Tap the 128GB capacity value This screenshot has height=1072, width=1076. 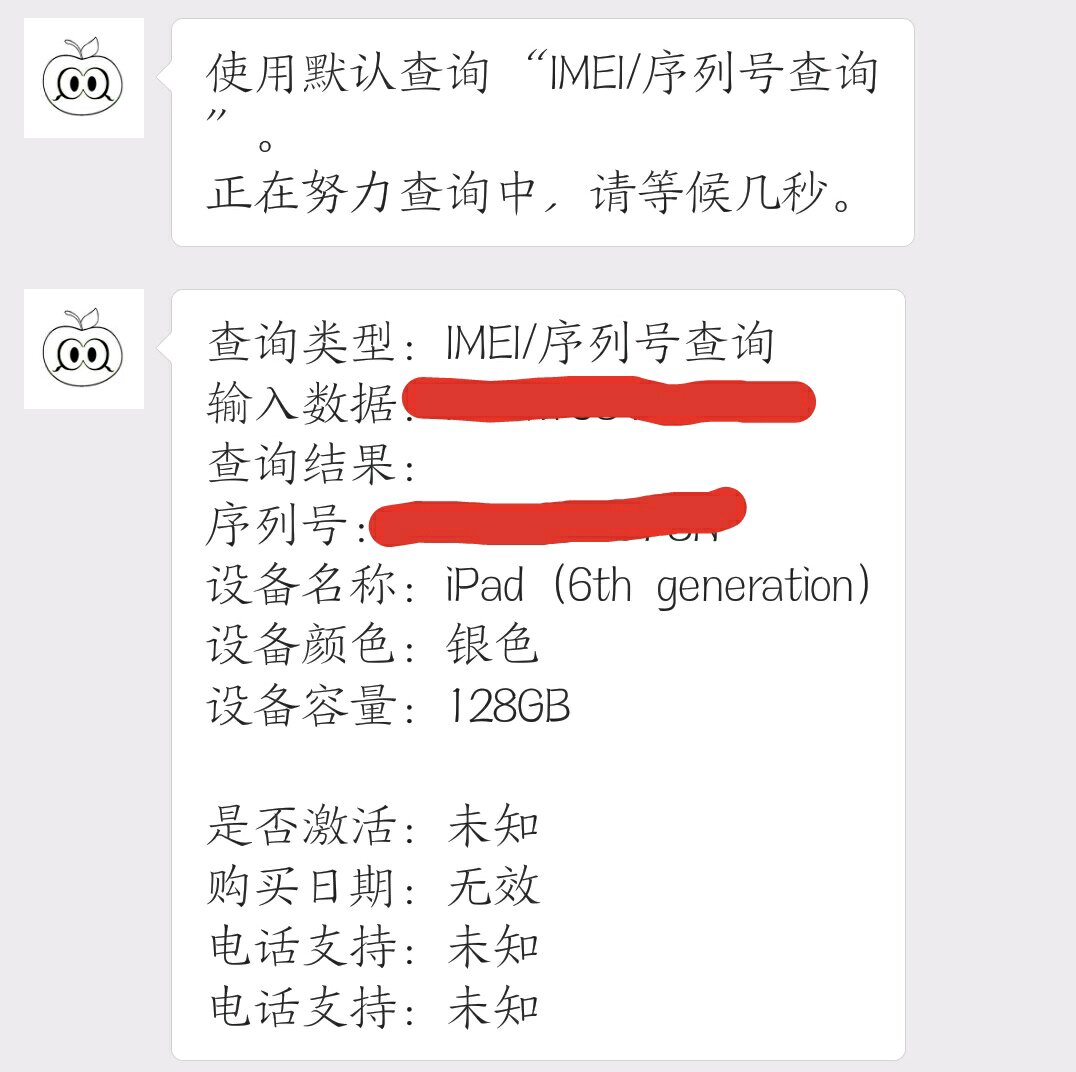click(x=508, y=707)
